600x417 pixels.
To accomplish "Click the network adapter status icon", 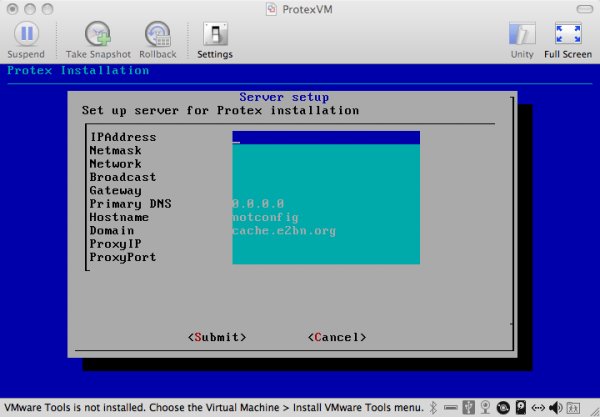I will point(538,408).
